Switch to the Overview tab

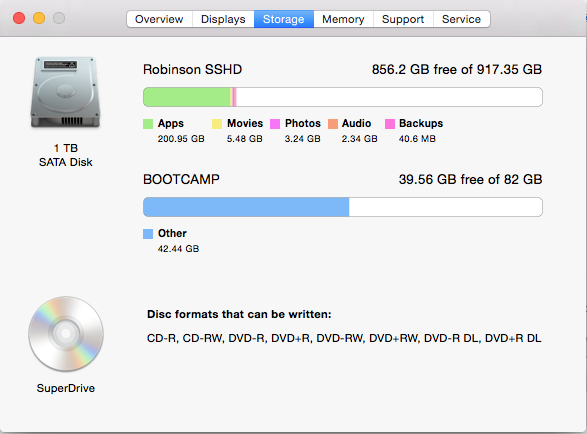pos(159,19)
